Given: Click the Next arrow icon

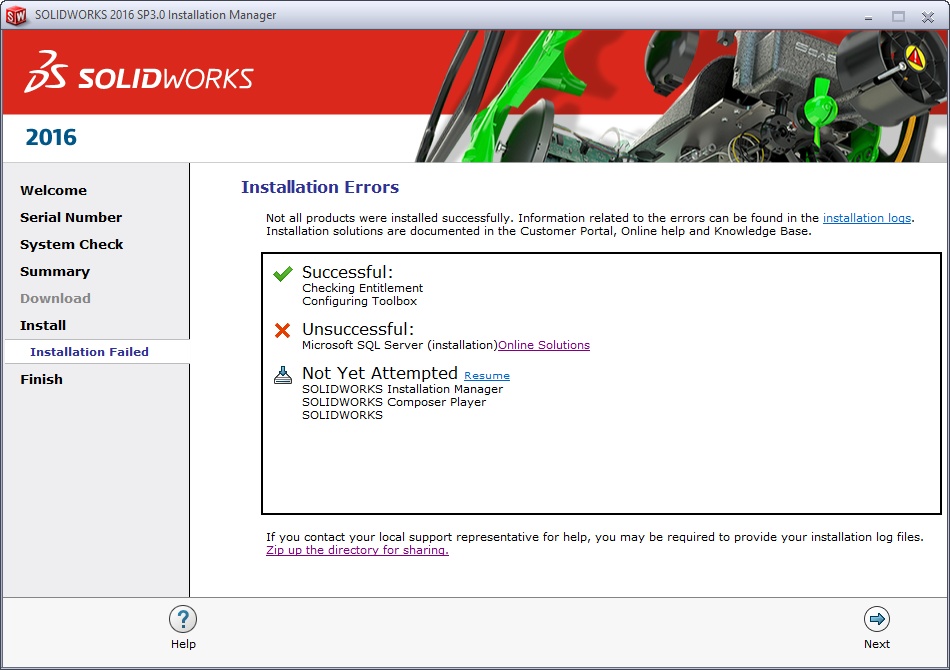Looking at the screenshot, I should 876,619.
